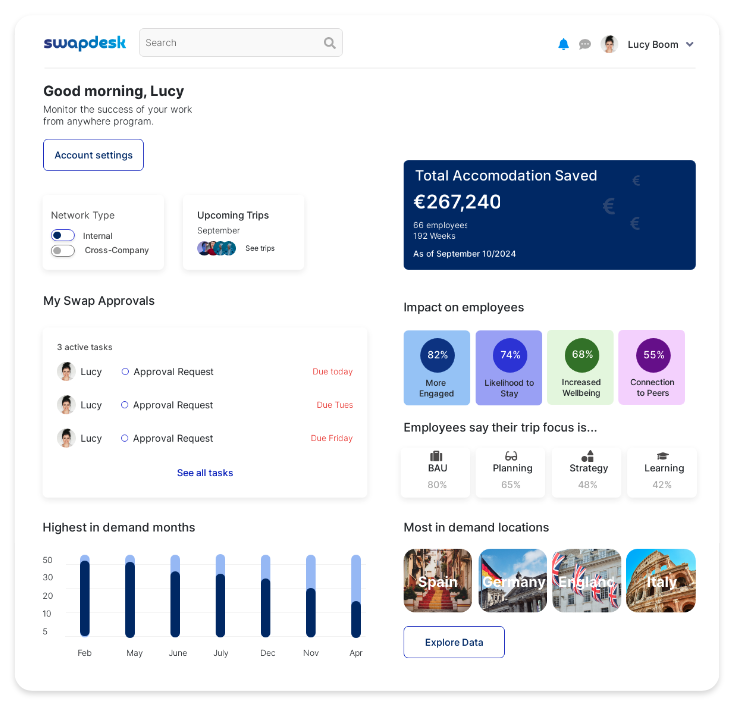Click the Nov demand bar
Image resolution: width=737 pixels, height=706 pixels.
(311, 596)
